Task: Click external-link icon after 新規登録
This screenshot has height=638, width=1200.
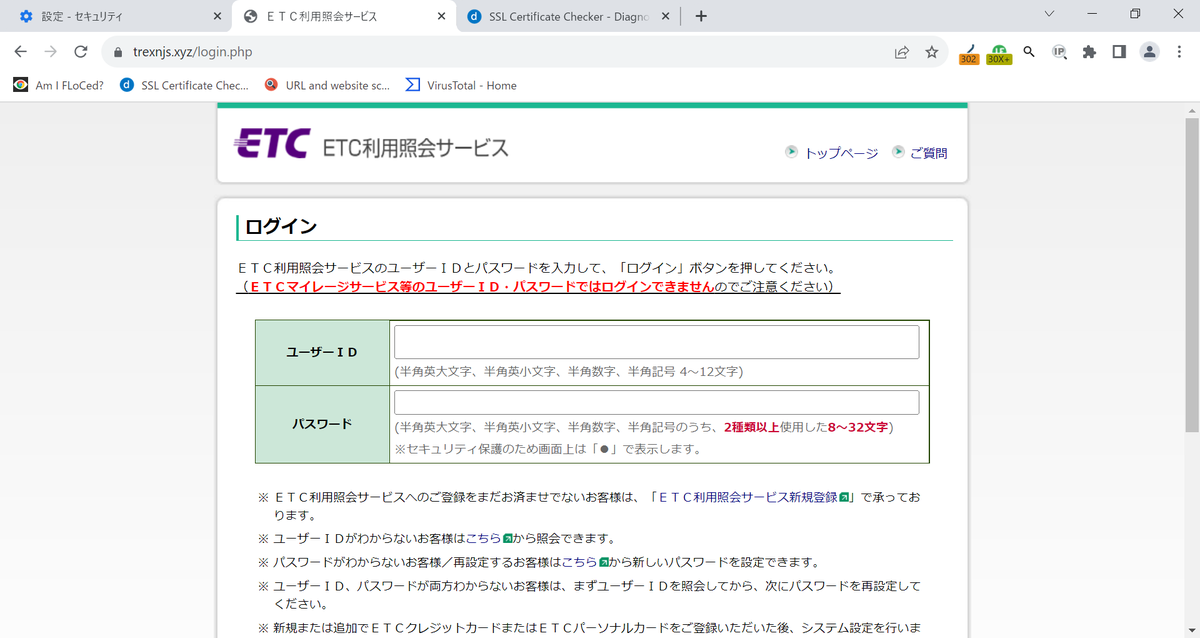Action: click(x=844, y=497)
